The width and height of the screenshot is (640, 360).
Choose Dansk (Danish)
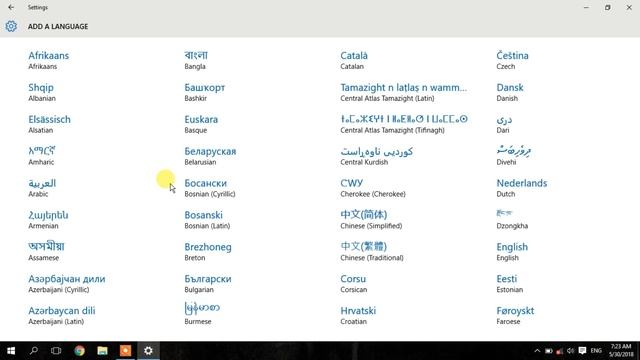point(510,92)
